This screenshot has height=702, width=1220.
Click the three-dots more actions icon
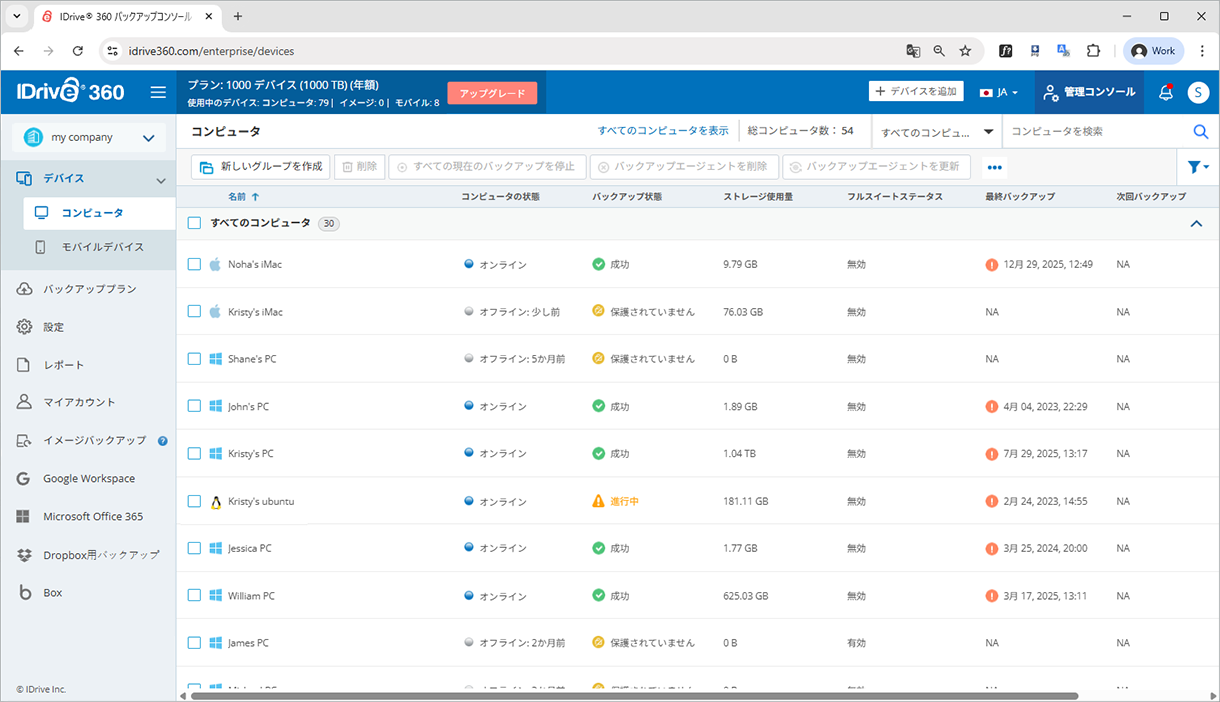tap(994, 167)
